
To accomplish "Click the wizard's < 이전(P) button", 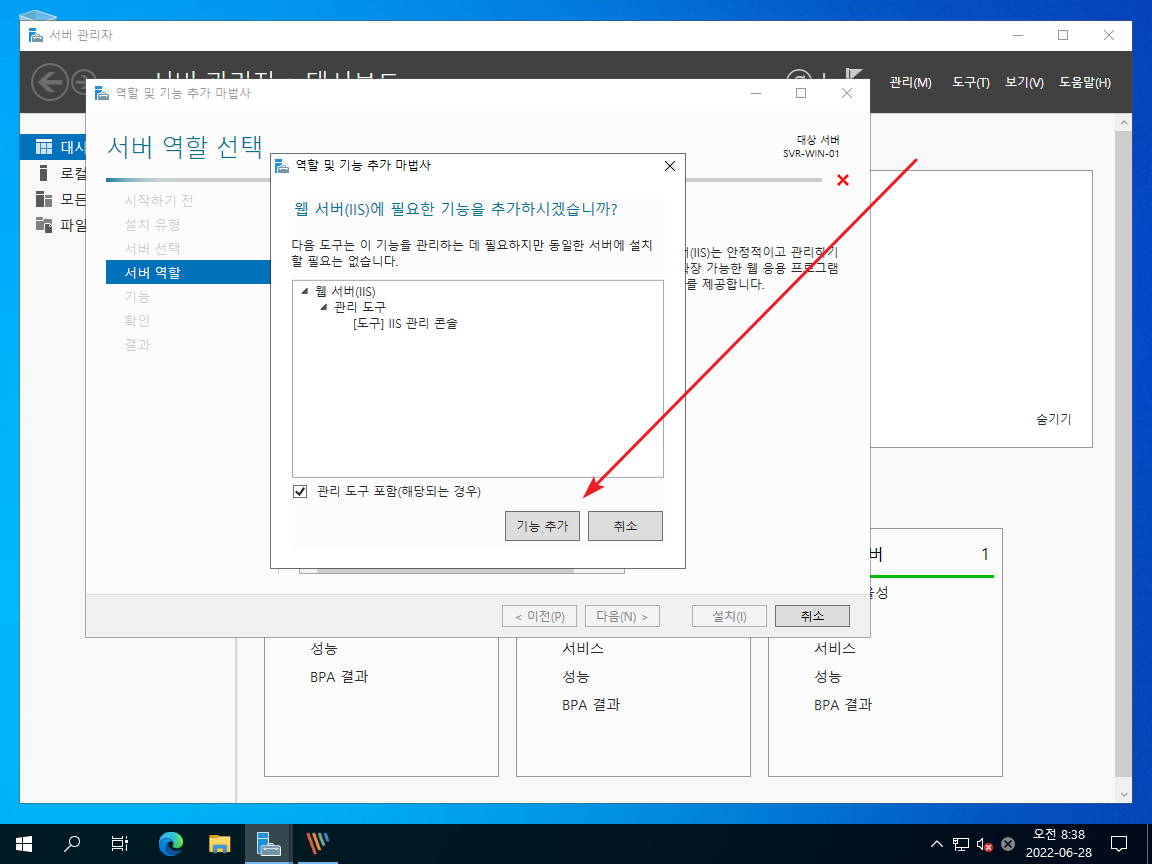I will tap(539, 616).
